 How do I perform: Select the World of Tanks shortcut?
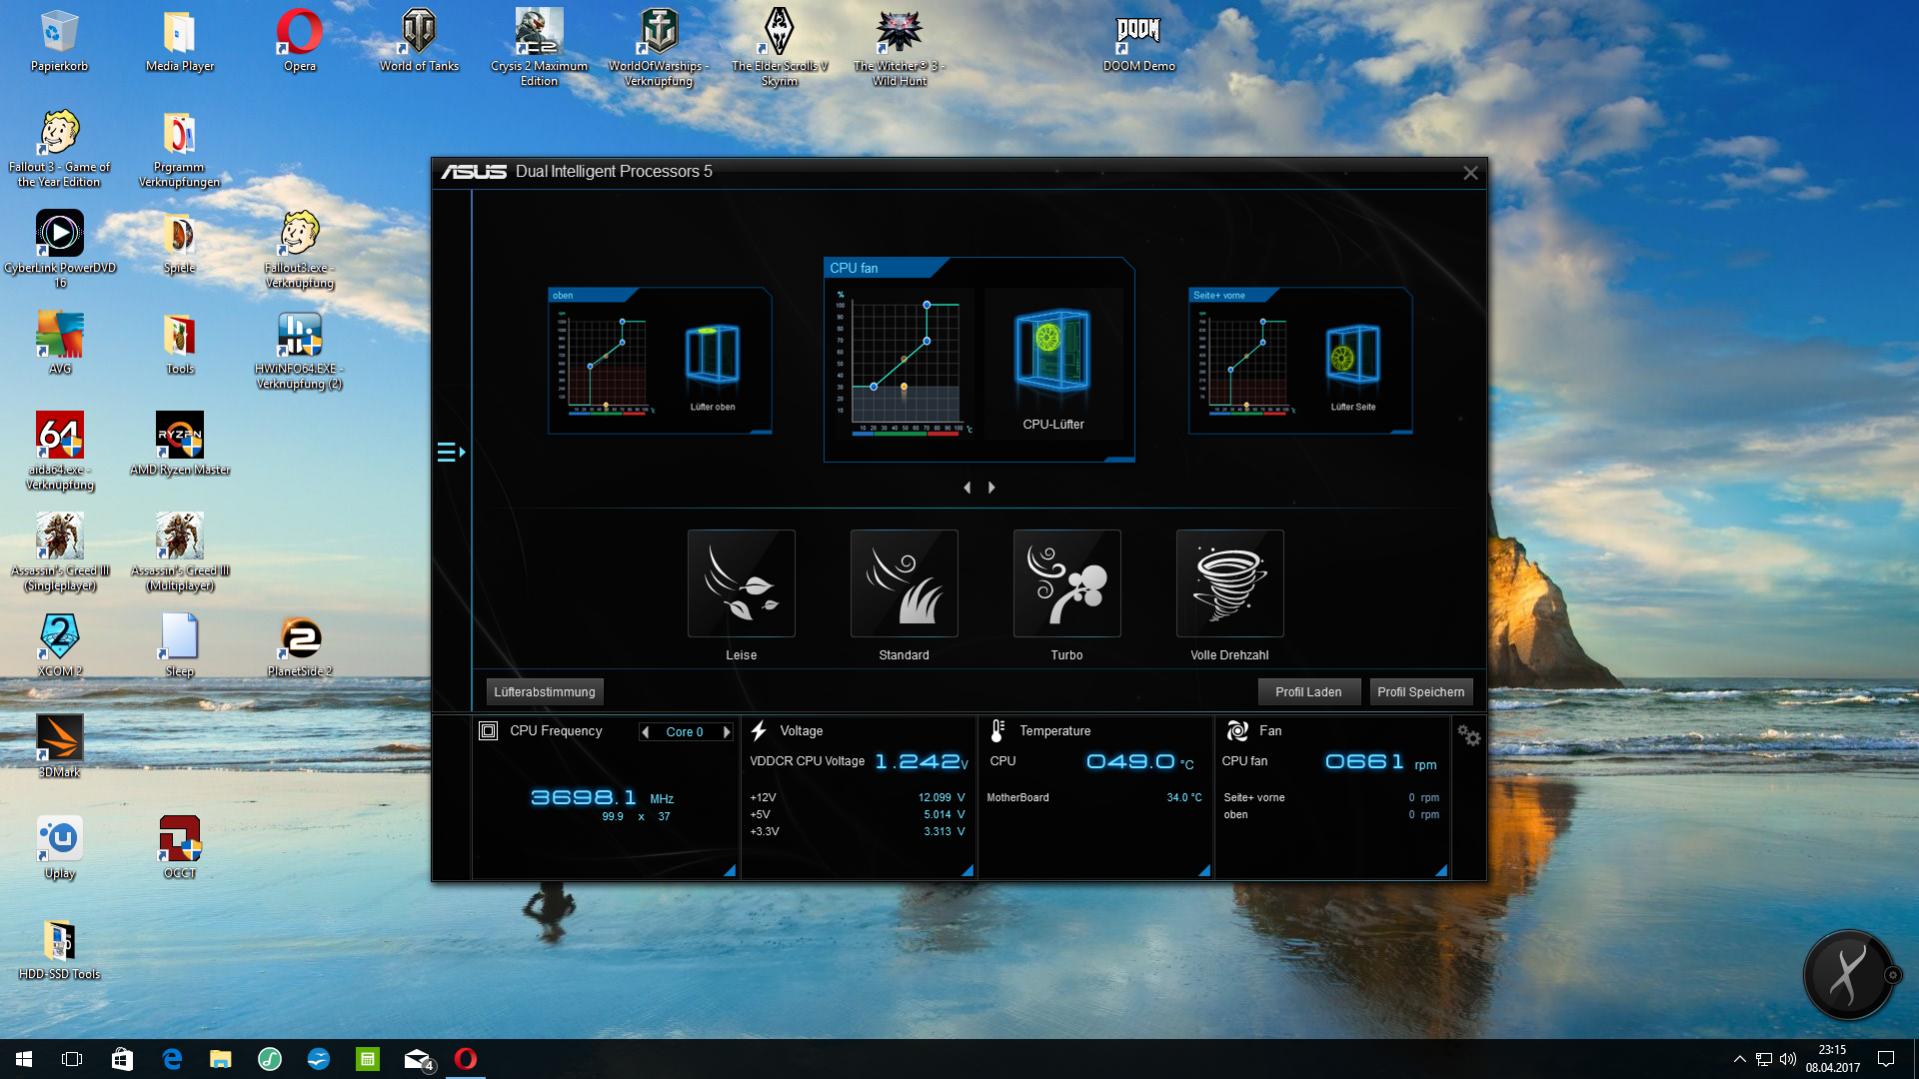tap(419, 41)
